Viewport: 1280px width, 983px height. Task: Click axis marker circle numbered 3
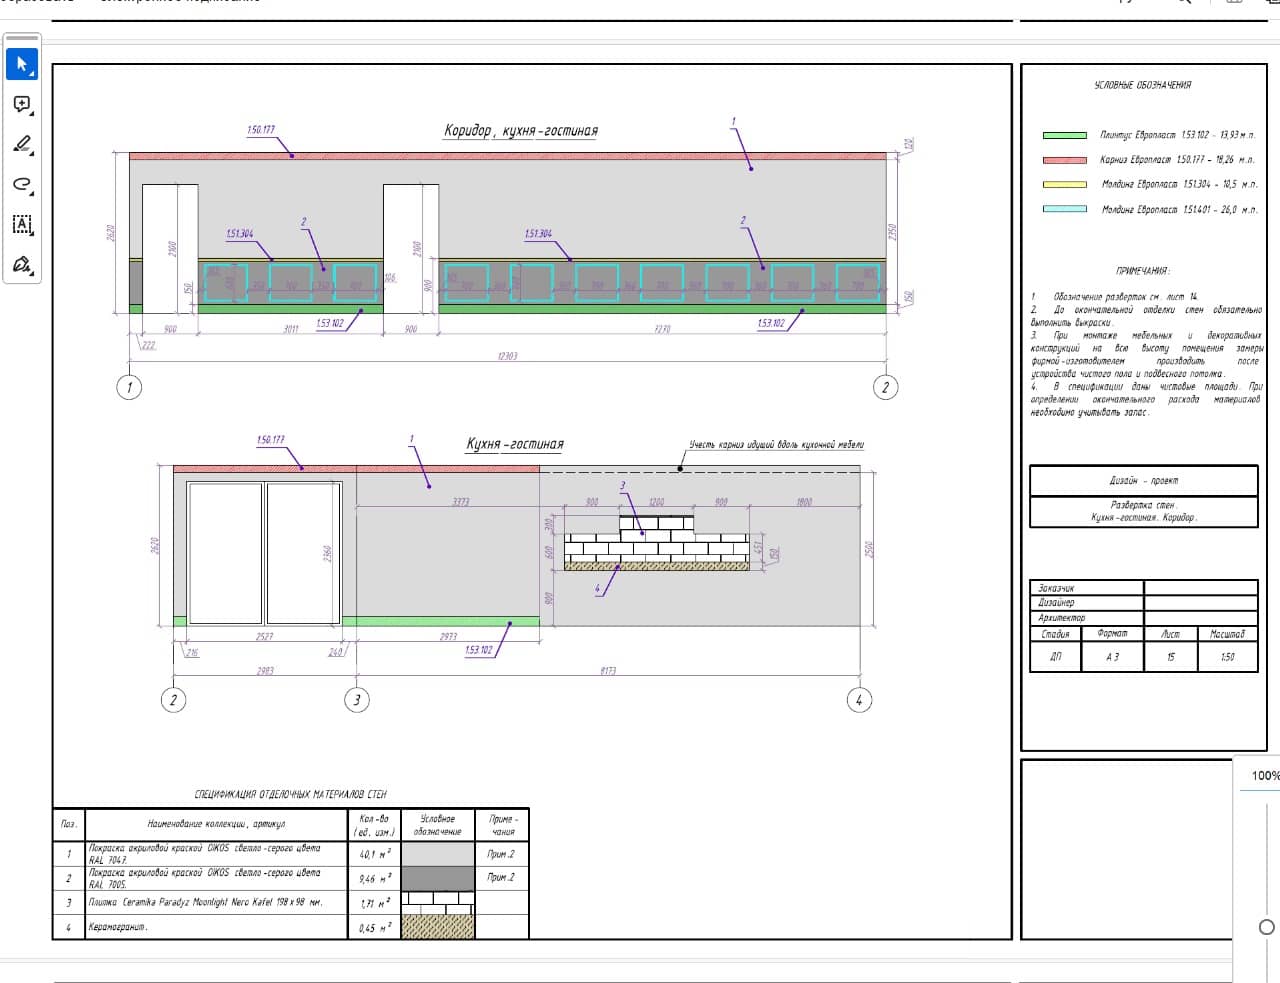tap(357, 700)
